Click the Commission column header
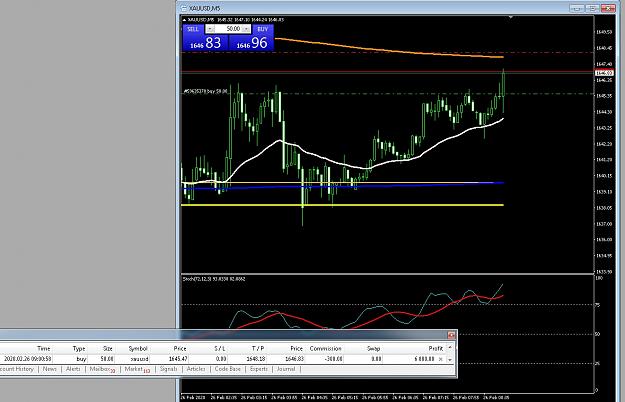The image size is (625, 402). pyautogui.click(x=325, y=348)
